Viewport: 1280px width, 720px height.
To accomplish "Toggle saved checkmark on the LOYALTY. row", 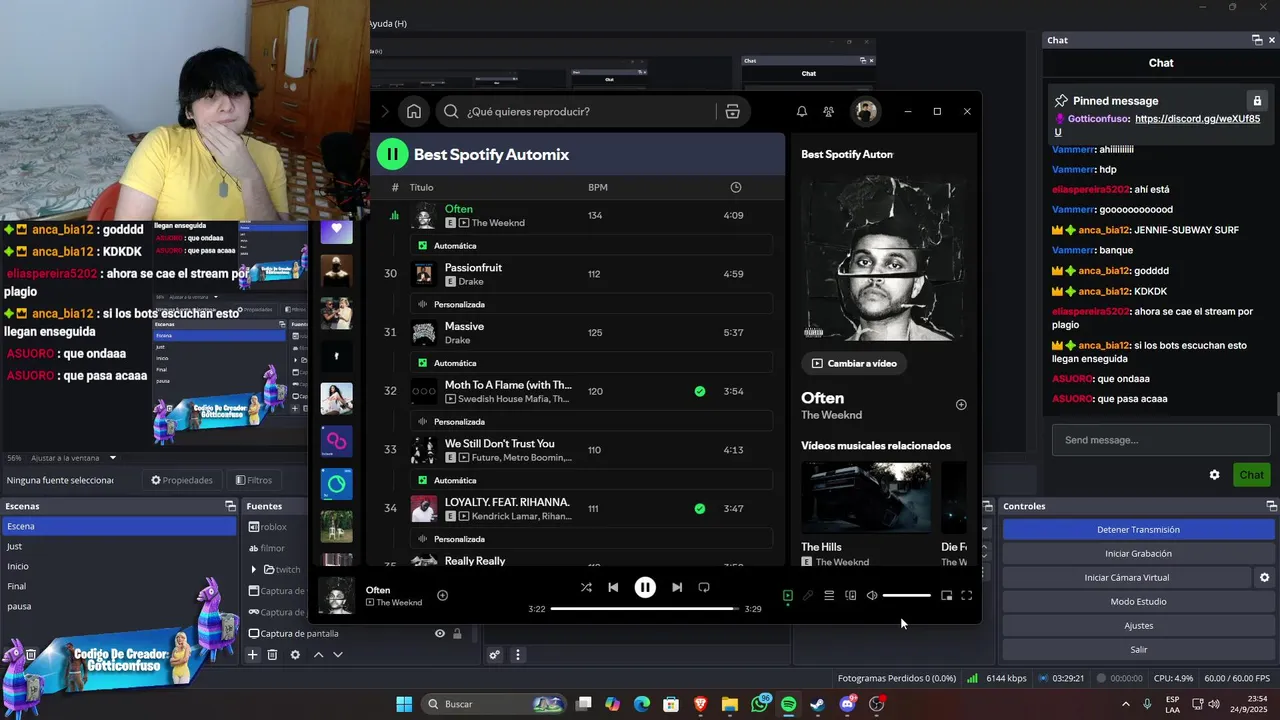I will 700,508.
